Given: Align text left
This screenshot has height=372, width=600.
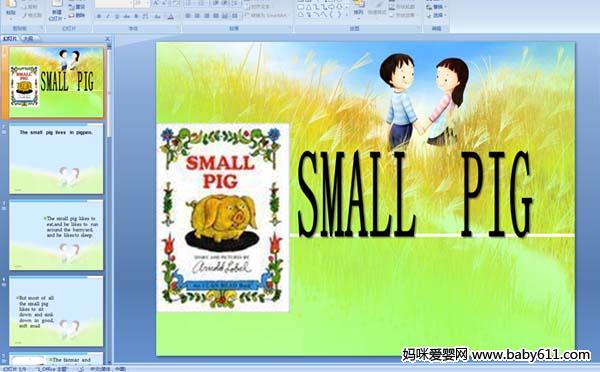Looking at the screenshot, I should point(188,16).
